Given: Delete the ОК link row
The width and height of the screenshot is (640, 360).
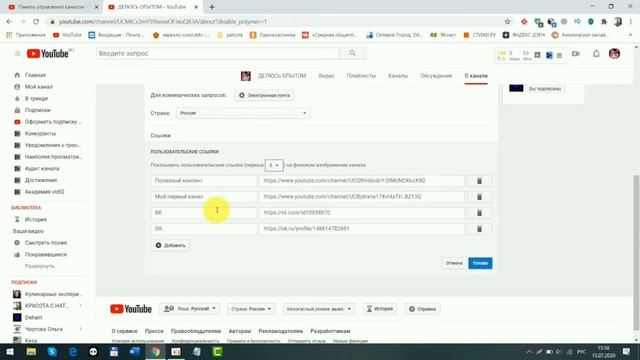Looking at the screenshot, I should click(480, 229).
